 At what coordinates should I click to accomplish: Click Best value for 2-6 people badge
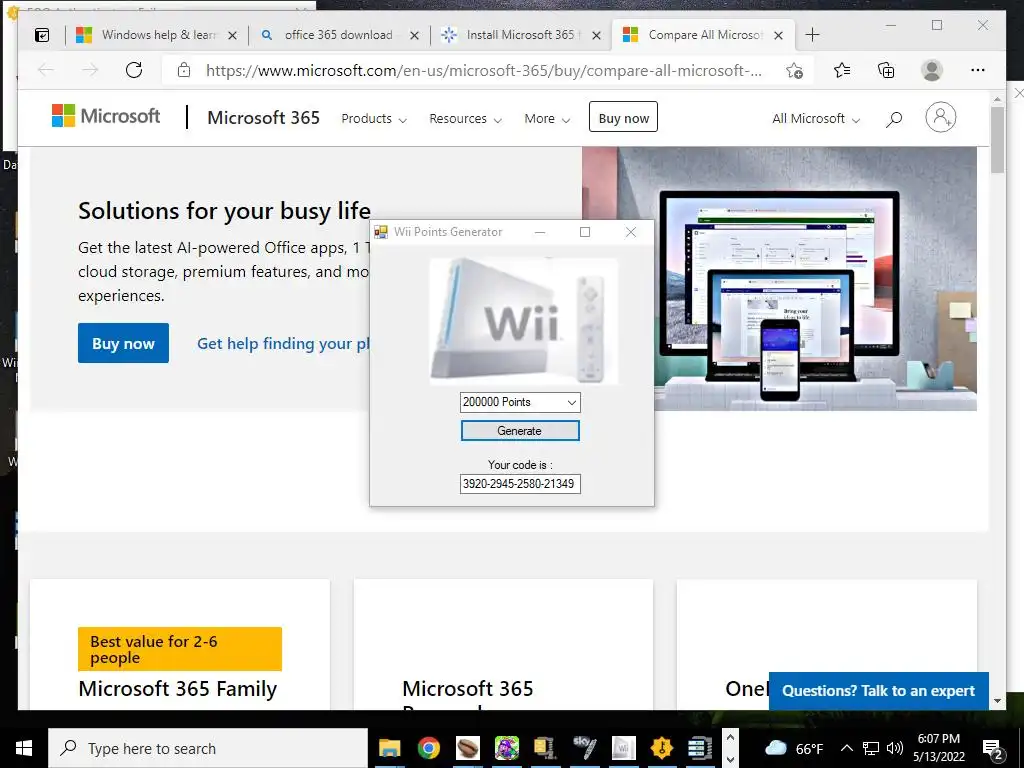pyautogui.click(x=180, y=649)
